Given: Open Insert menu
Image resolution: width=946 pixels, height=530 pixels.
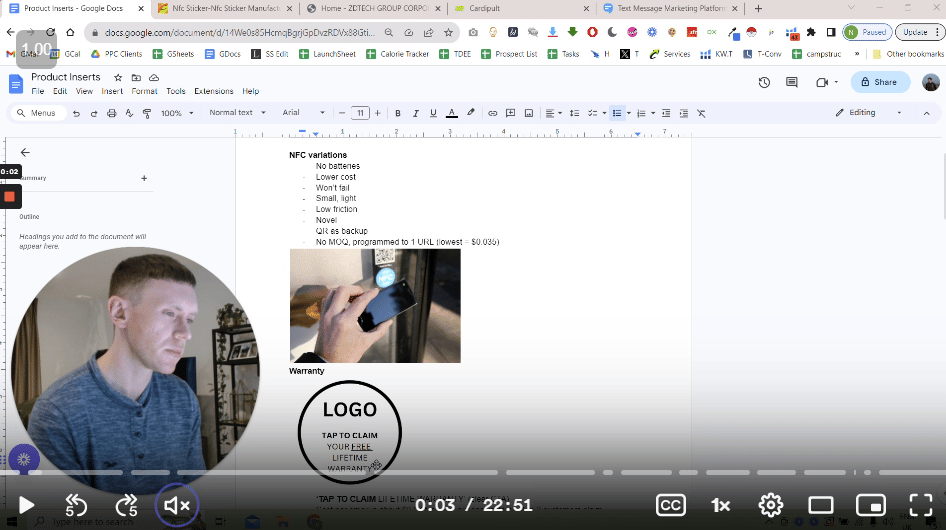Looking at the screenshot, I should point(112,91).
